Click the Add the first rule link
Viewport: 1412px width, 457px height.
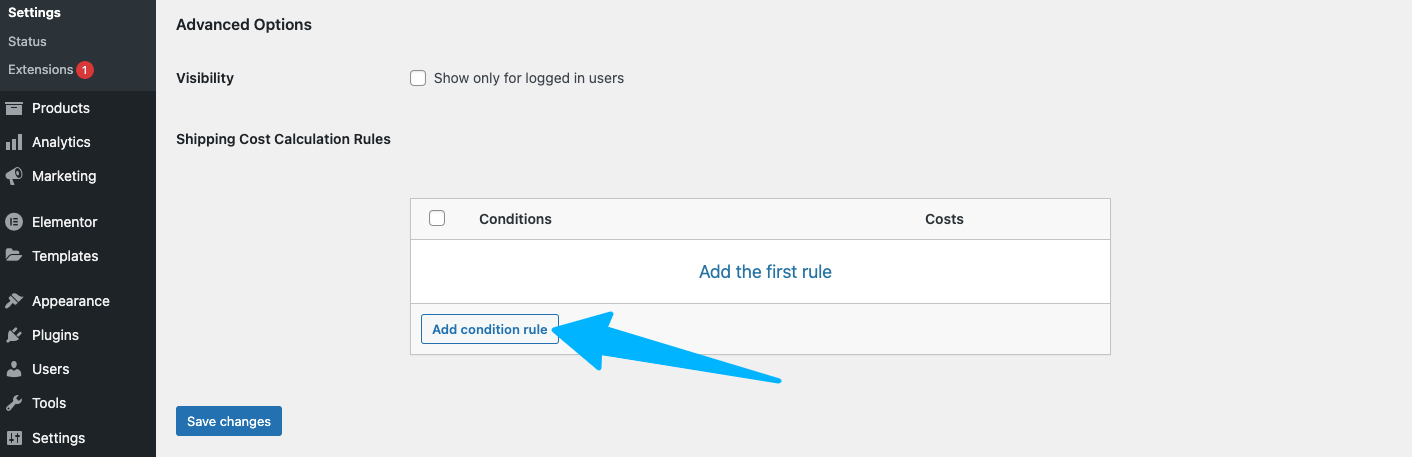coord(765,271)
